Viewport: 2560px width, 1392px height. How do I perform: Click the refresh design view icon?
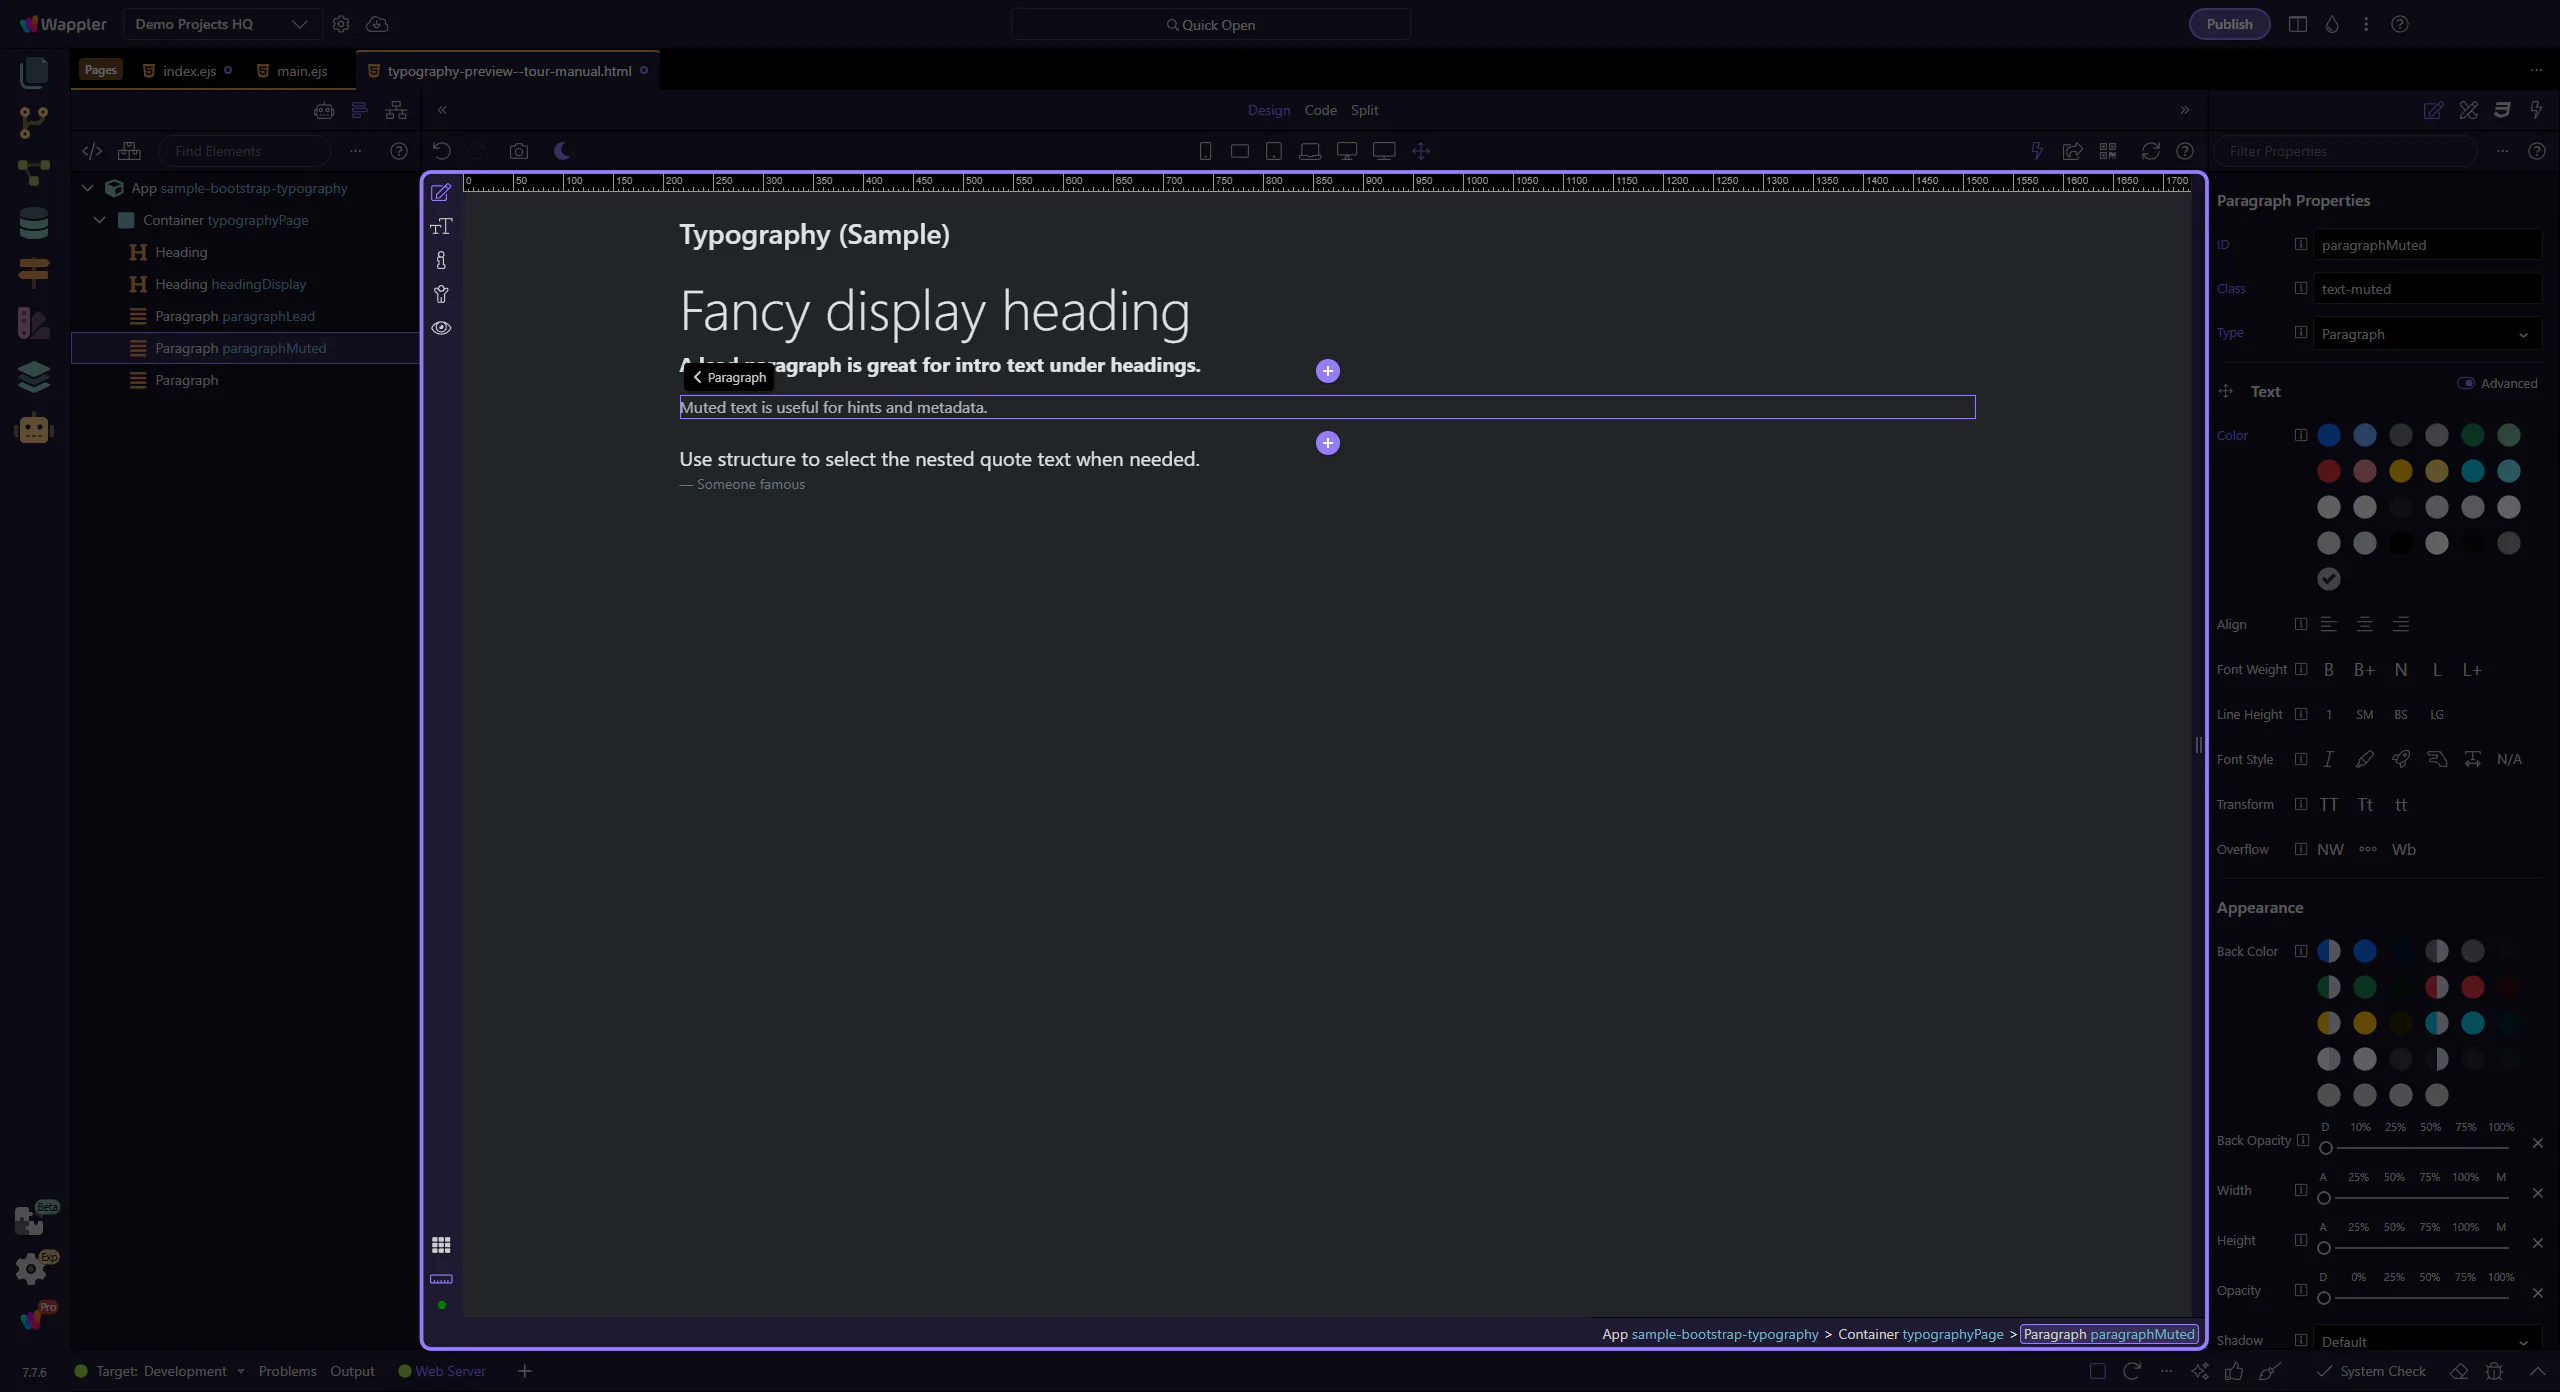[x=2150, y=151]
